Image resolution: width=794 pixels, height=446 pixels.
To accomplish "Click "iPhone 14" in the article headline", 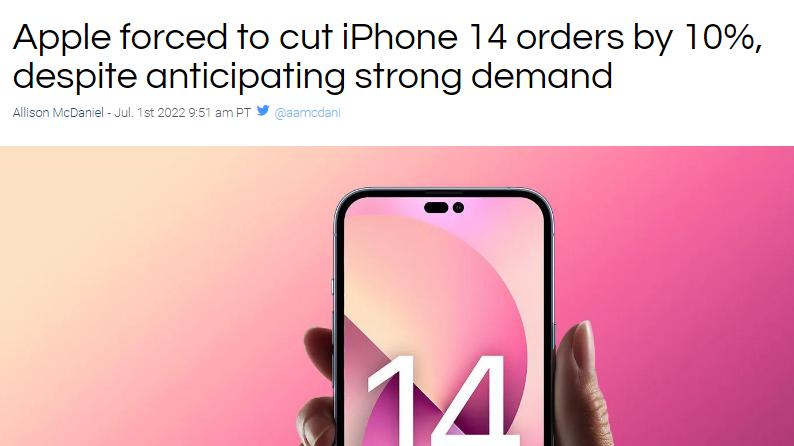I will click(x=424, y=37).
